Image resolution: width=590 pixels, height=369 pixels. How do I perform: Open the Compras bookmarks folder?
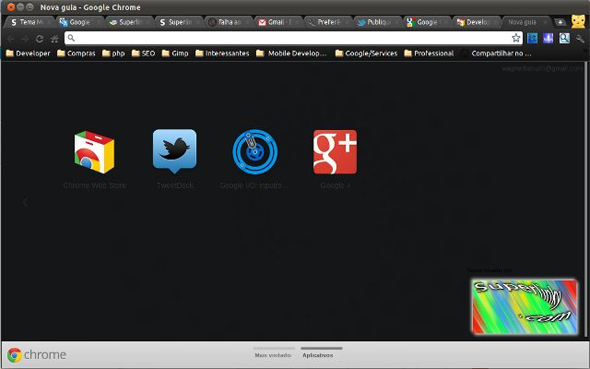click(x=76, y=53)
